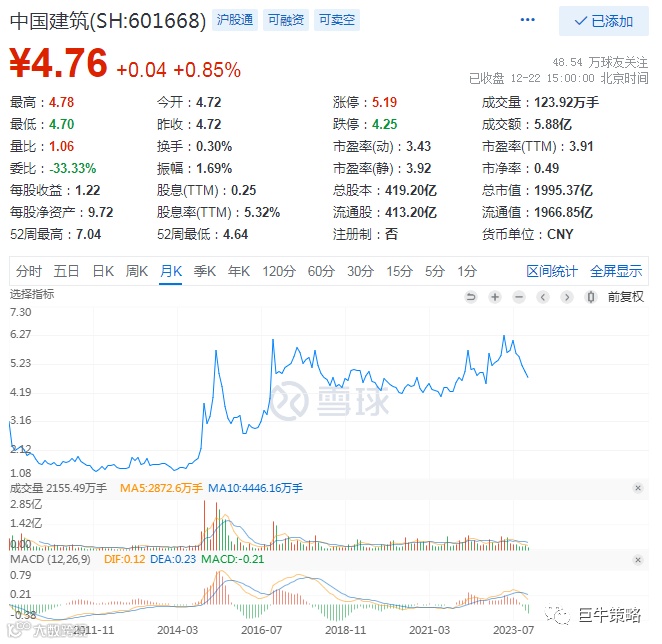Click the 2023-07 date axis label
The width and height of the screenshot is (662, 644).
click(x=513, y=630)
